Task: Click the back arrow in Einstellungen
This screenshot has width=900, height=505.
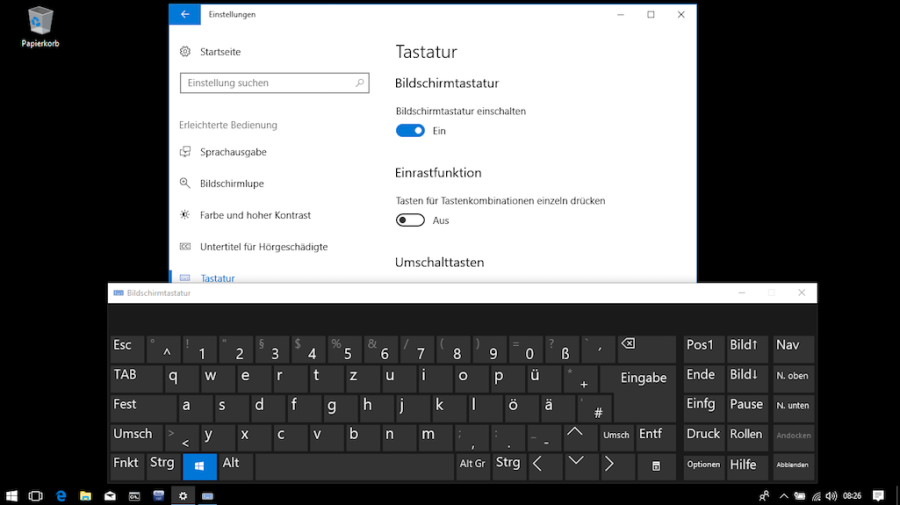Action: point(184,15)
